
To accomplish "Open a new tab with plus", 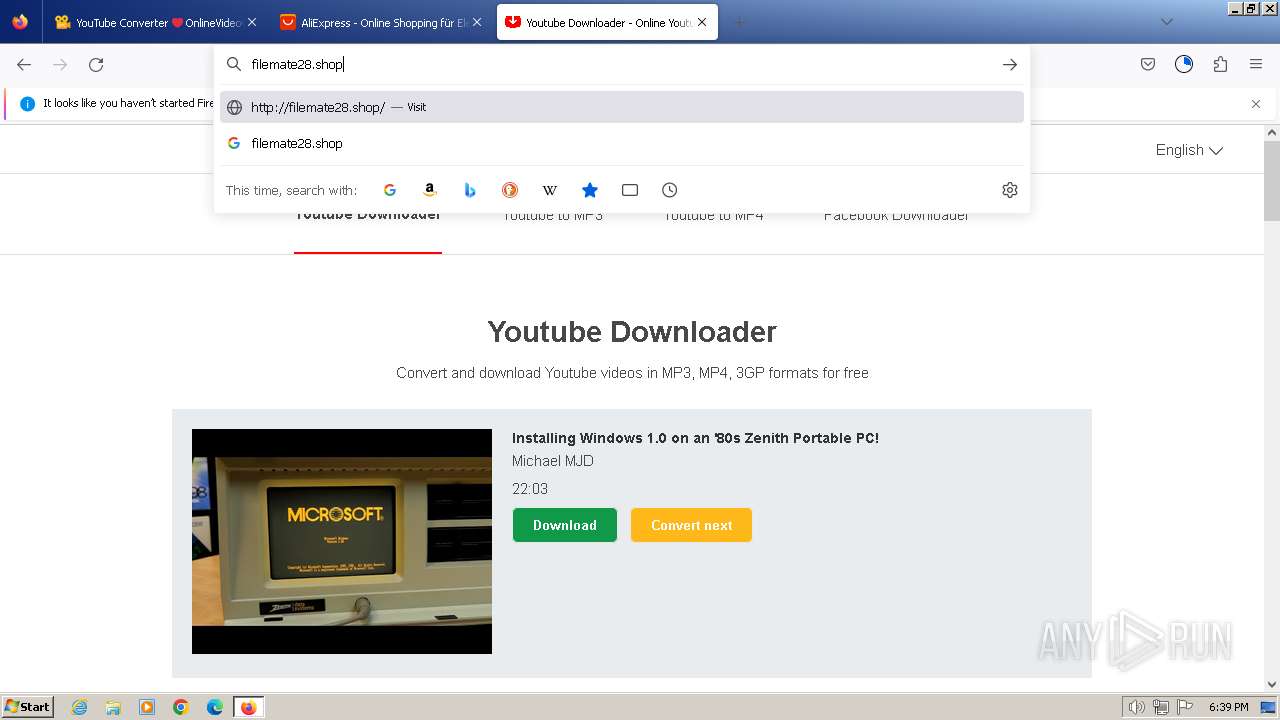I will 739,22.
